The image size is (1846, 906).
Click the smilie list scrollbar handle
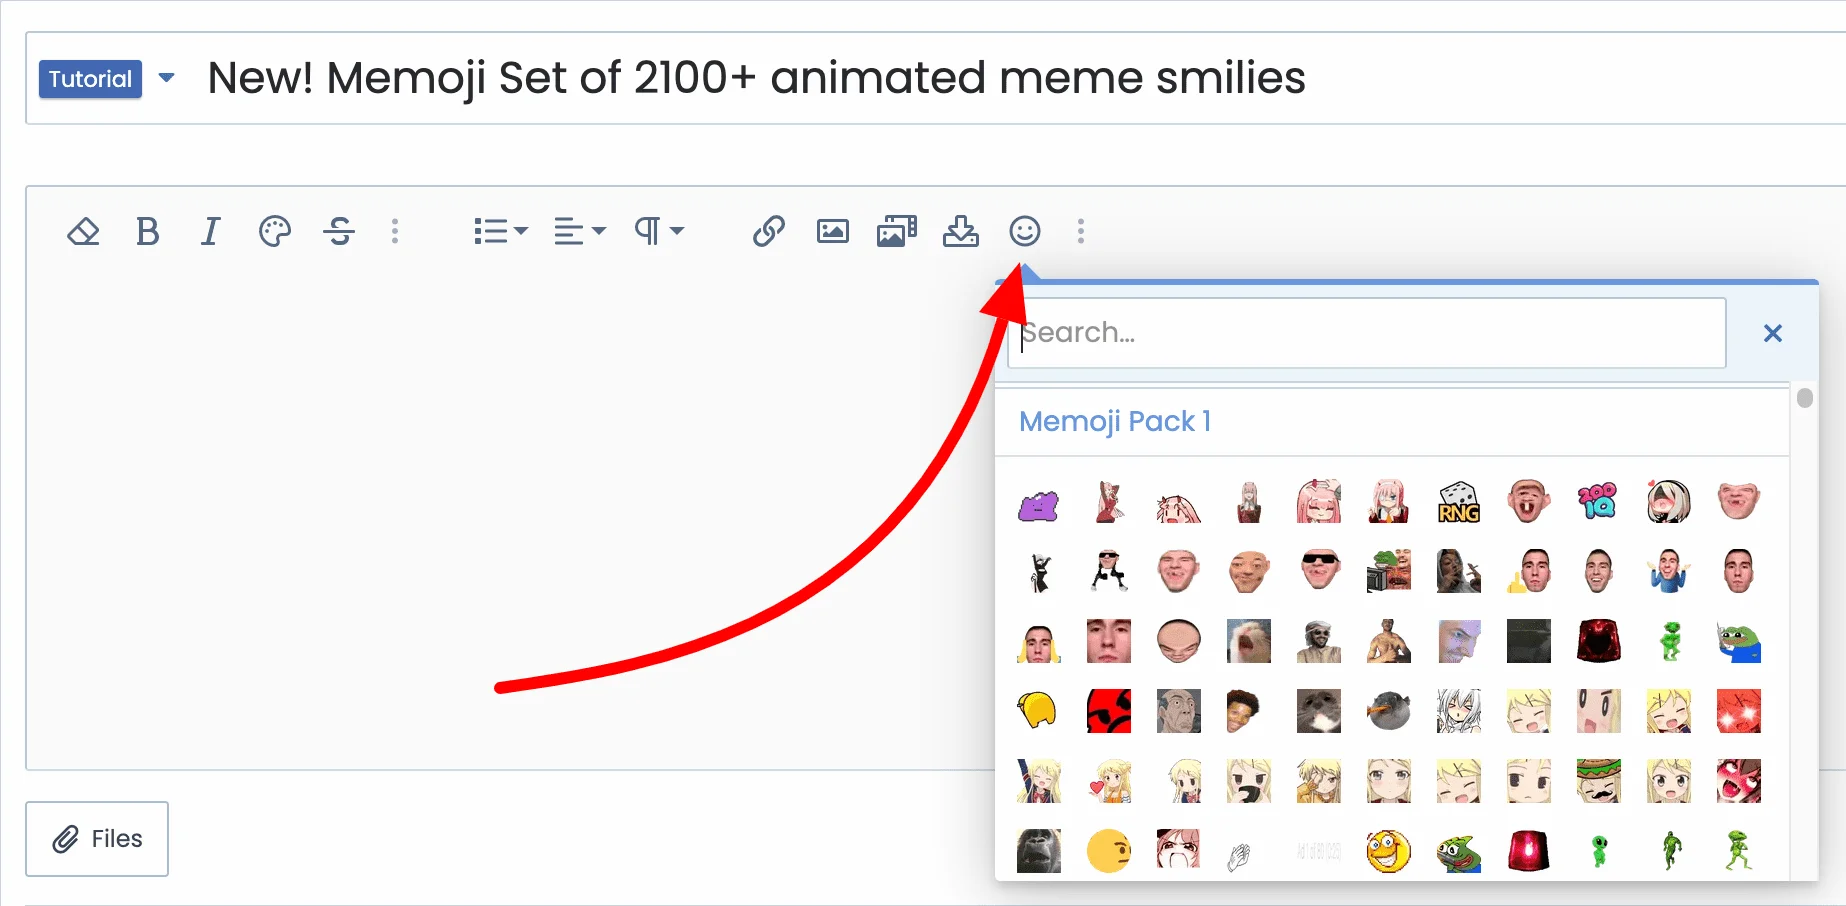coord(1805,398)
